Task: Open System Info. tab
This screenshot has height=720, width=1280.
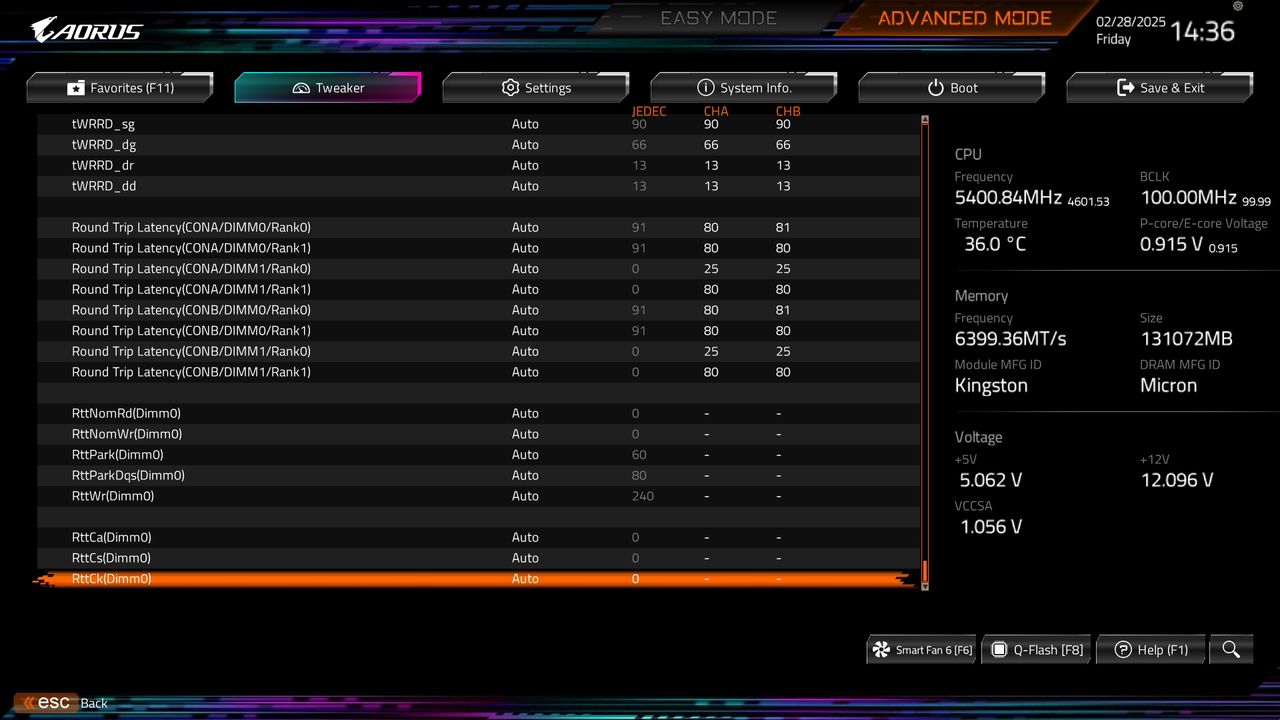Action: (x=744, y=88)
